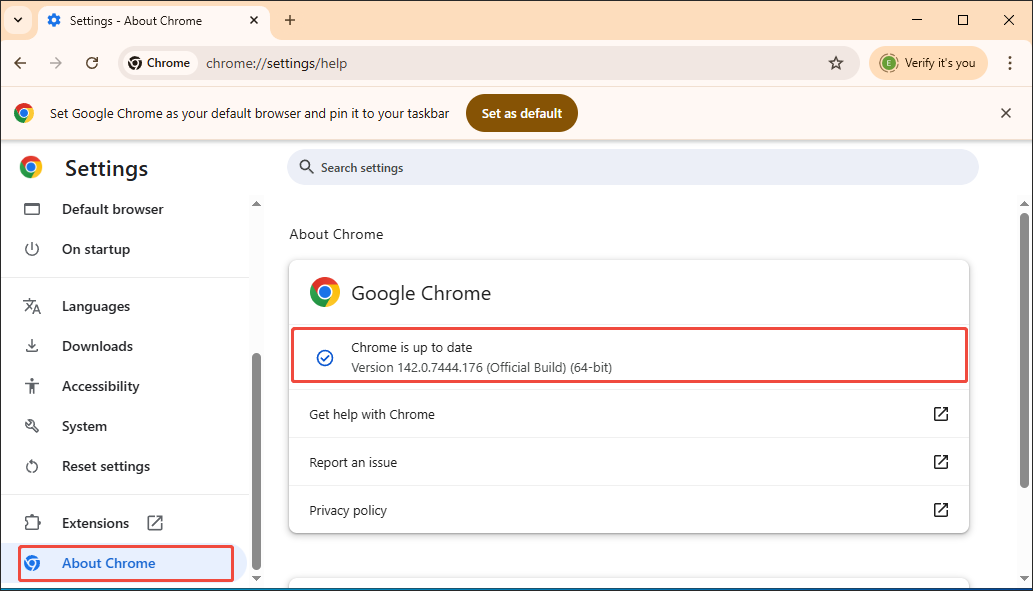Click the Accessibility person icon
This screenshot has height=591, width=1033.
(x=31, y=386)
